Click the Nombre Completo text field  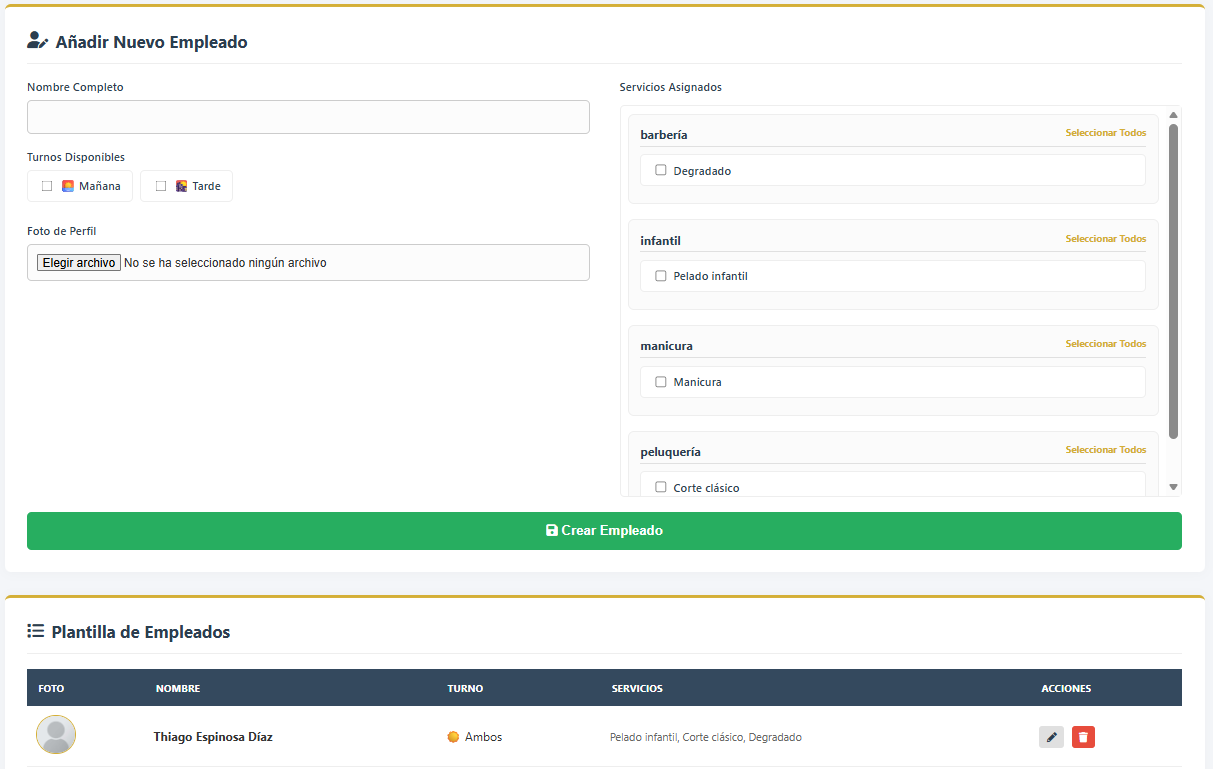(308, 117)
